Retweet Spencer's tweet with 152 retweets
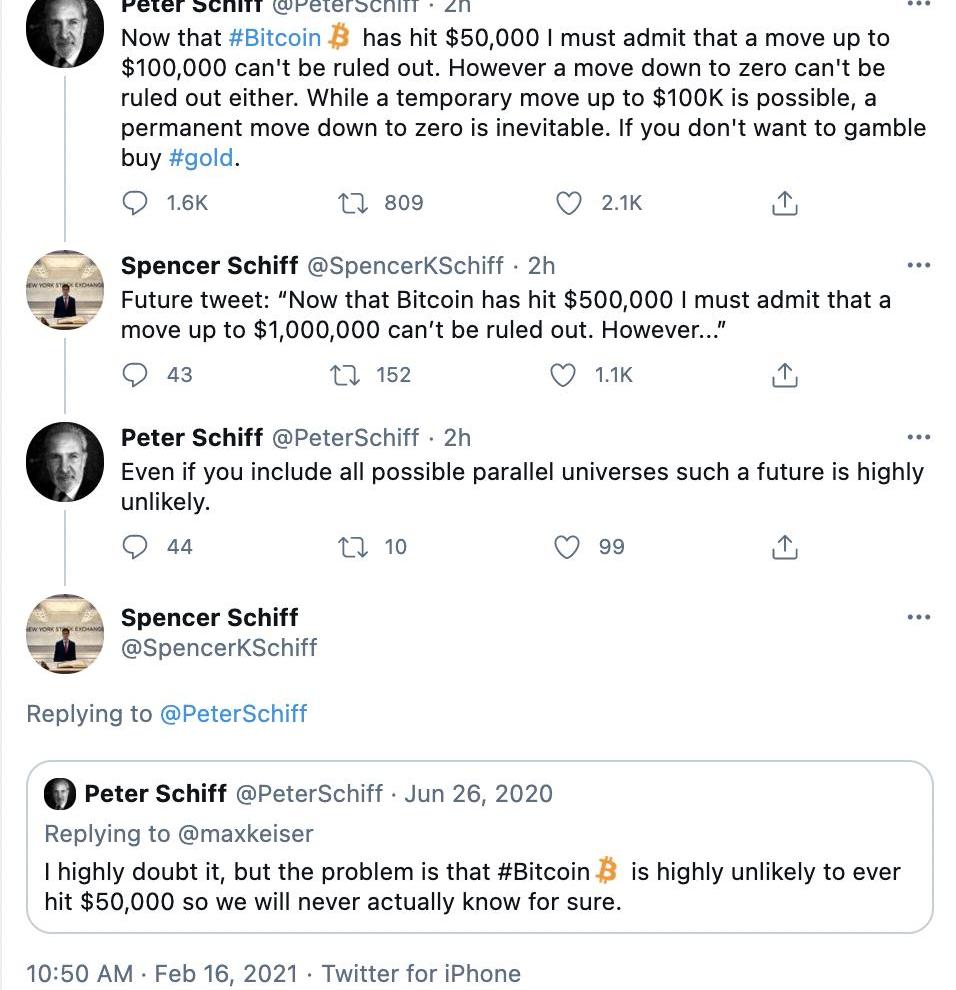Image resolution: width=956 pixels, height=990 pixels. tap(345, 375)
